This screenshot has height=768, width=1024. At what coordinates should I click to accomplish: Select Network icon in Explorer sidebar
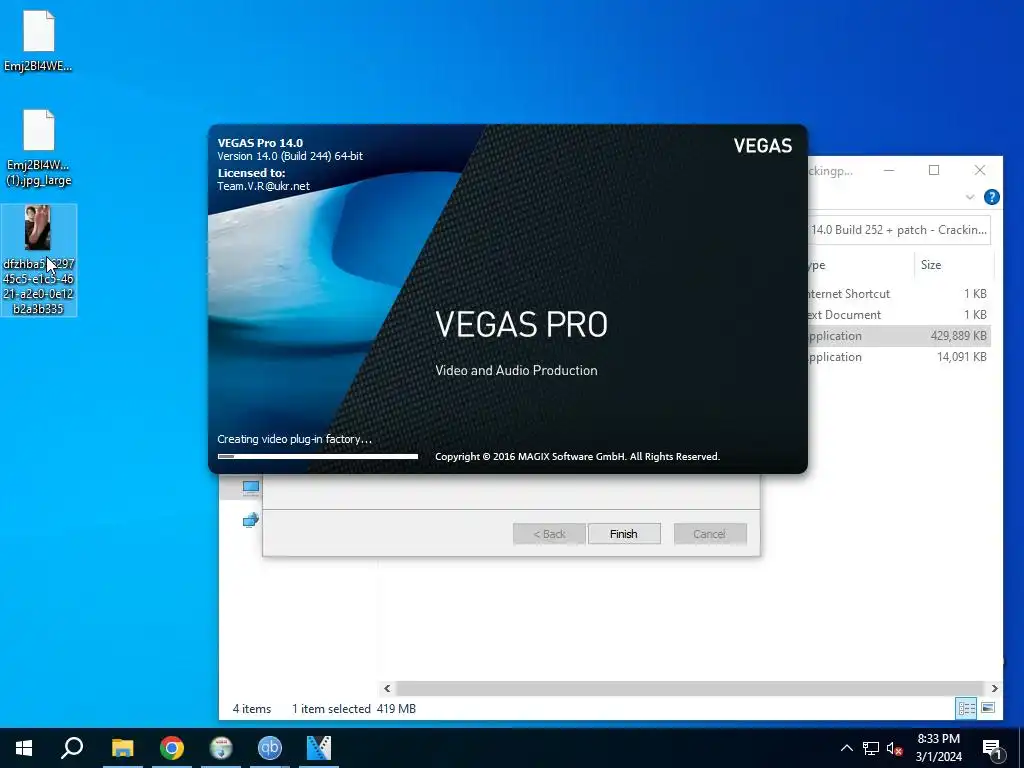pyautogui.click(x=251, y=520)
